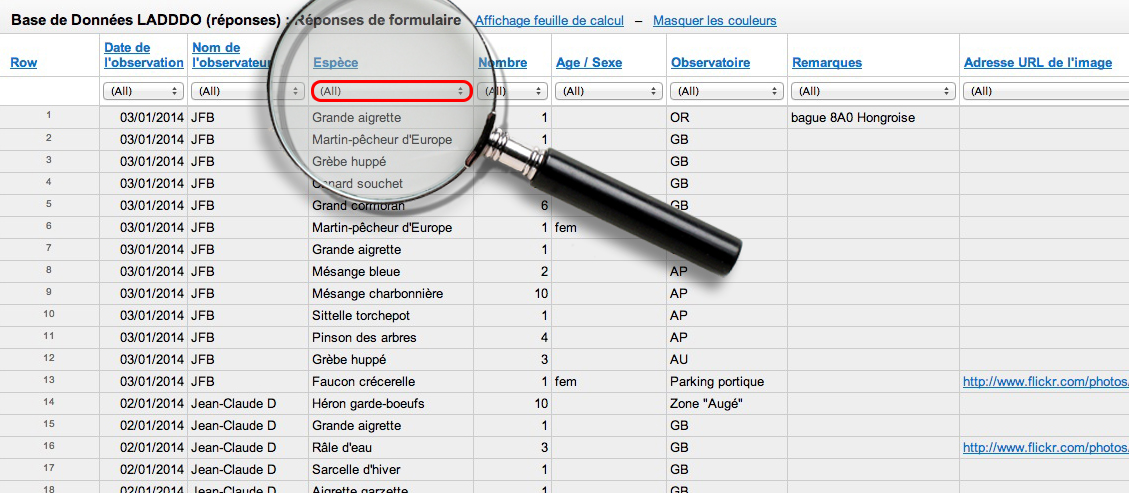The width and height of the screenshot is (1129, 493).
Task: Click the Affichage feuille de calcul link
Action: [549, 21]
